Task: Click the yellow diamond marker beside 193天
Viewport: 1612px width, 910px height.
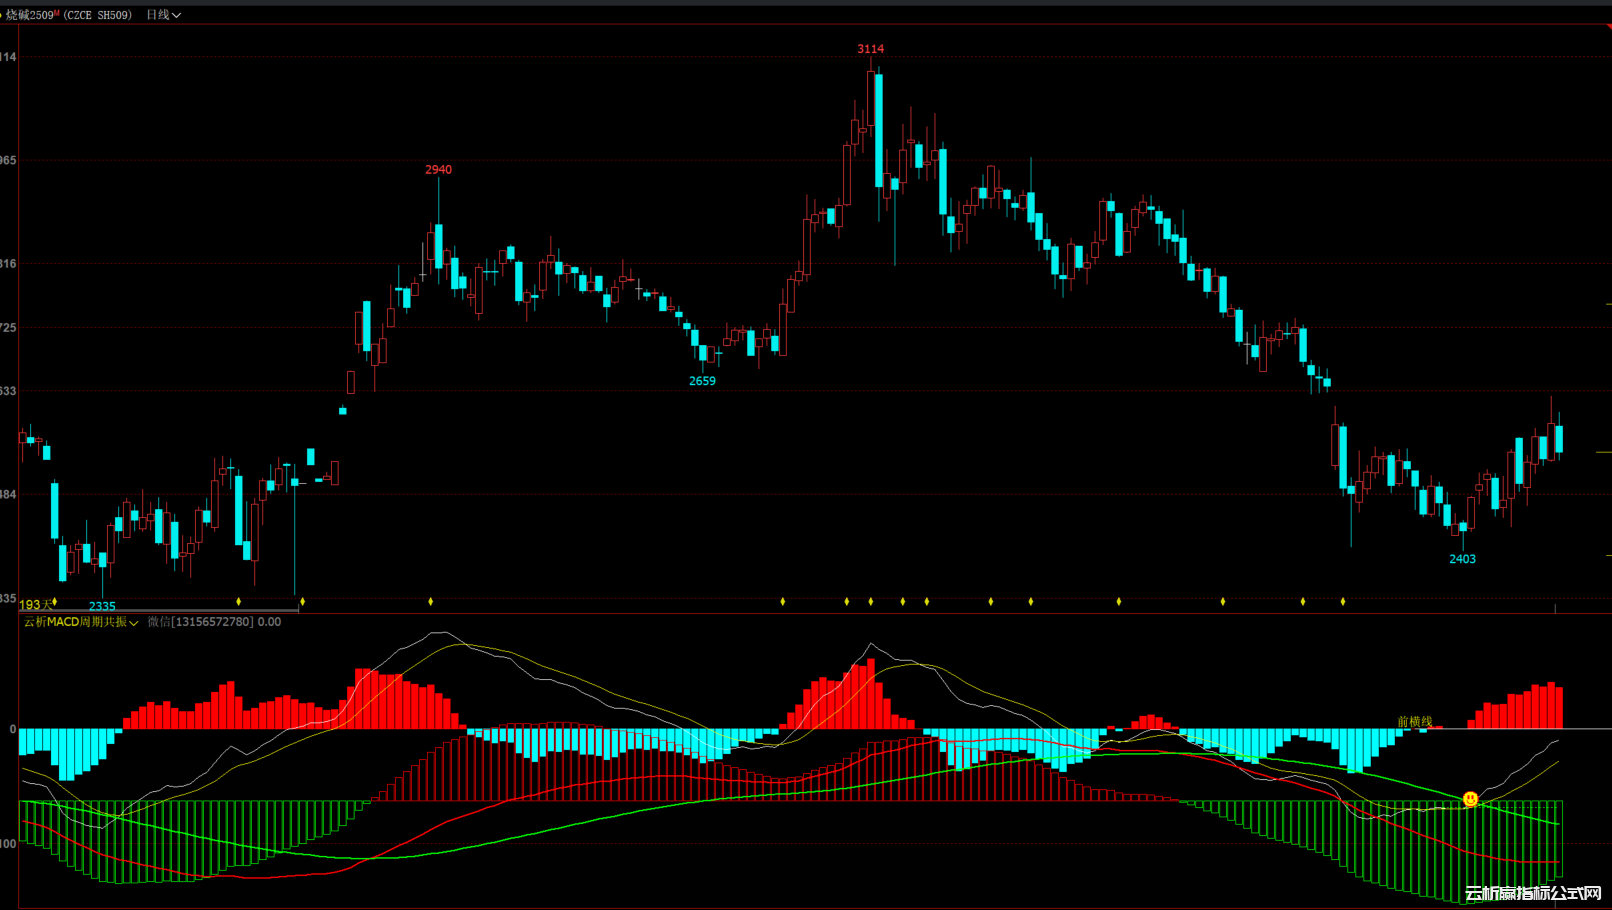Action: (55, 602)
